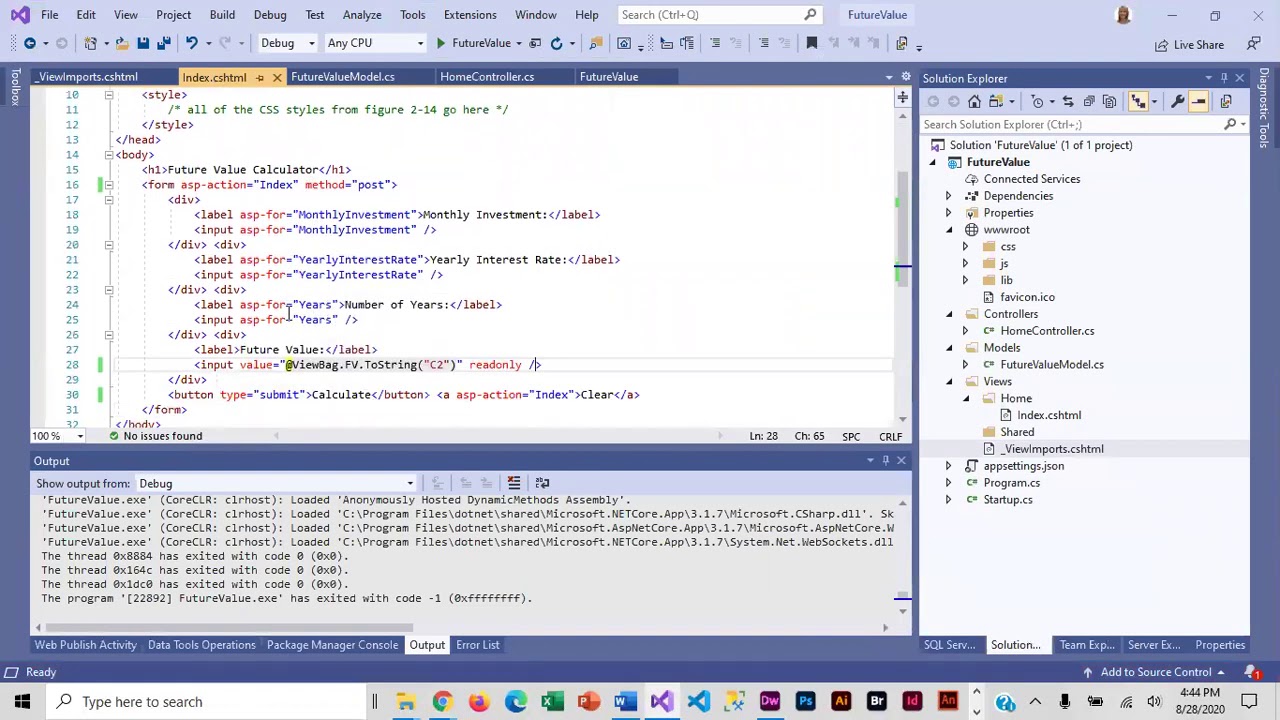Open Properties via the wrench icon
This screenshot has height=720, width=1280.
(x=1178, y=101)
